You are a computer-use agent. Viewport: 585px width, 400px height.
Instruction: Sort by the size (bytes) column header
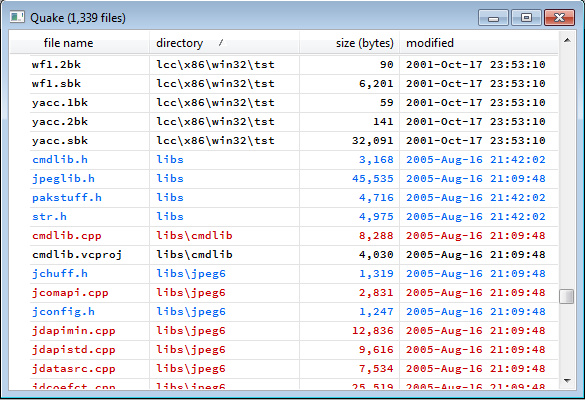click(349, 43)
